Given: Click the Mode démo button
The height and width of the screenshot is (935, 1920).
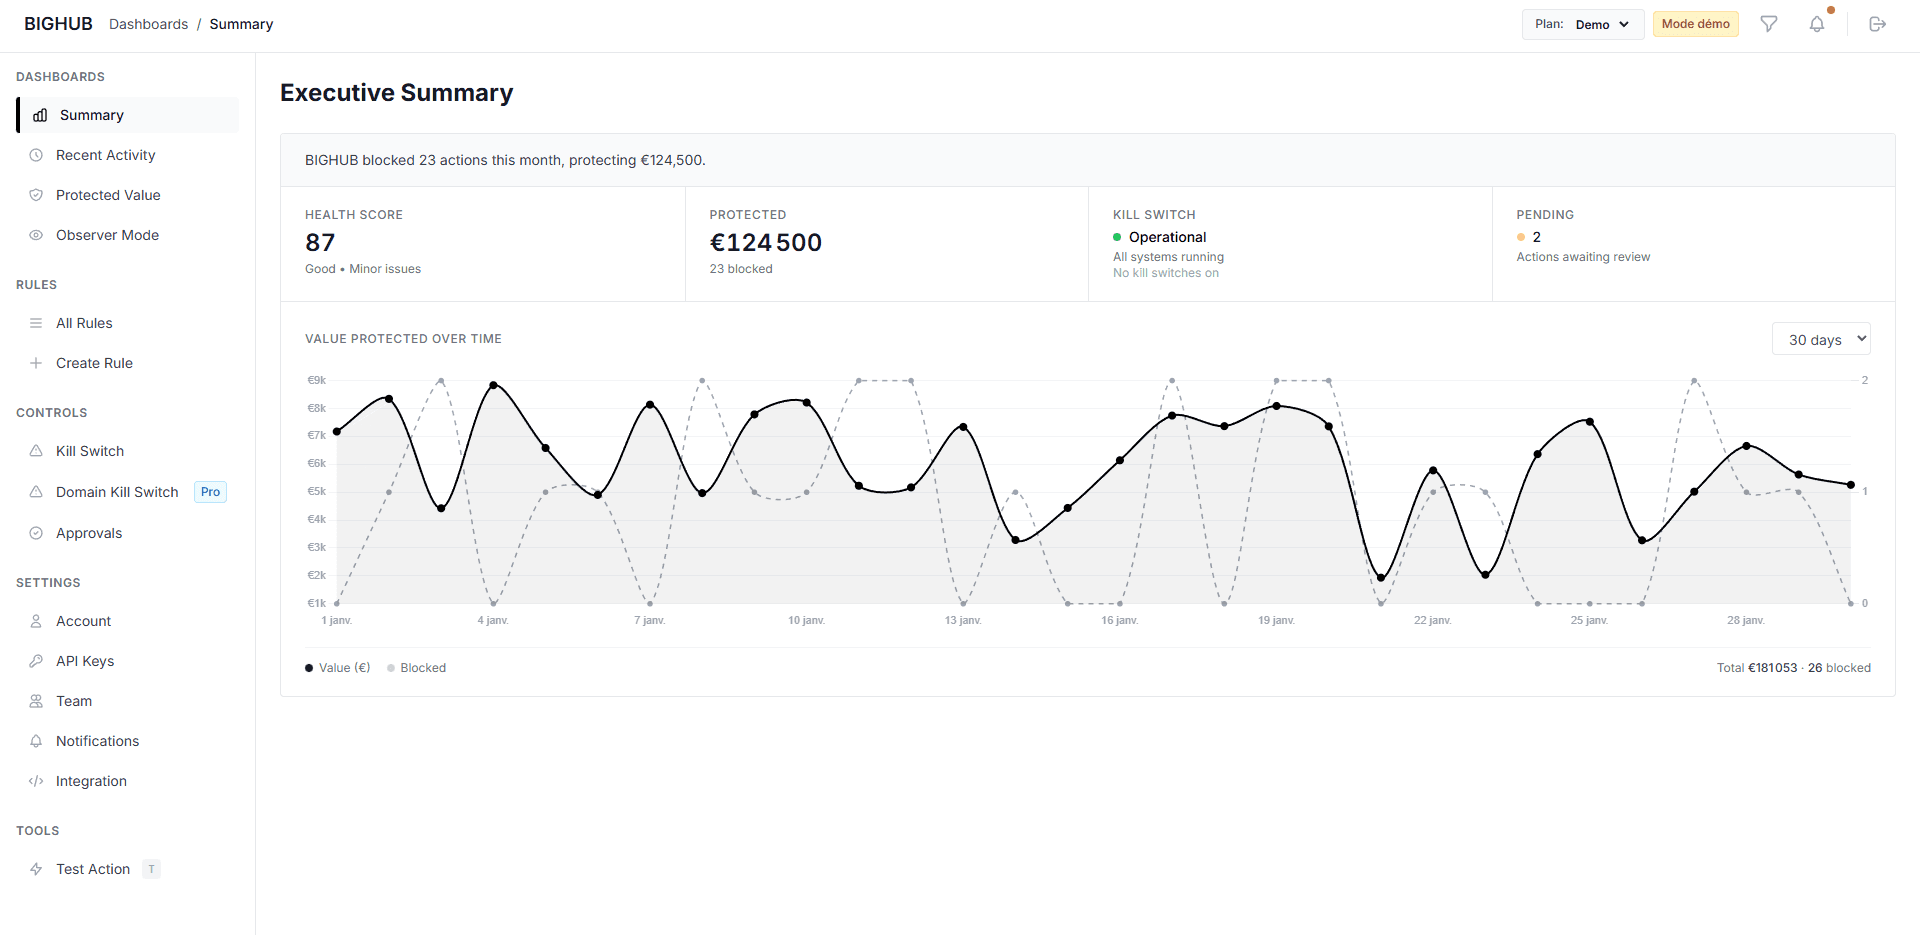Looking at the screenshot, I should pyautogui.click(x=1694, y=23).
